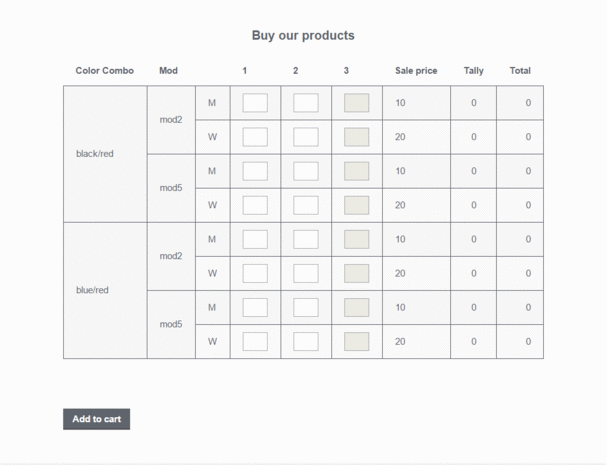Click quantity box 2 for blue/red mod2 M

pyautogui.click(x=306, y=239)
